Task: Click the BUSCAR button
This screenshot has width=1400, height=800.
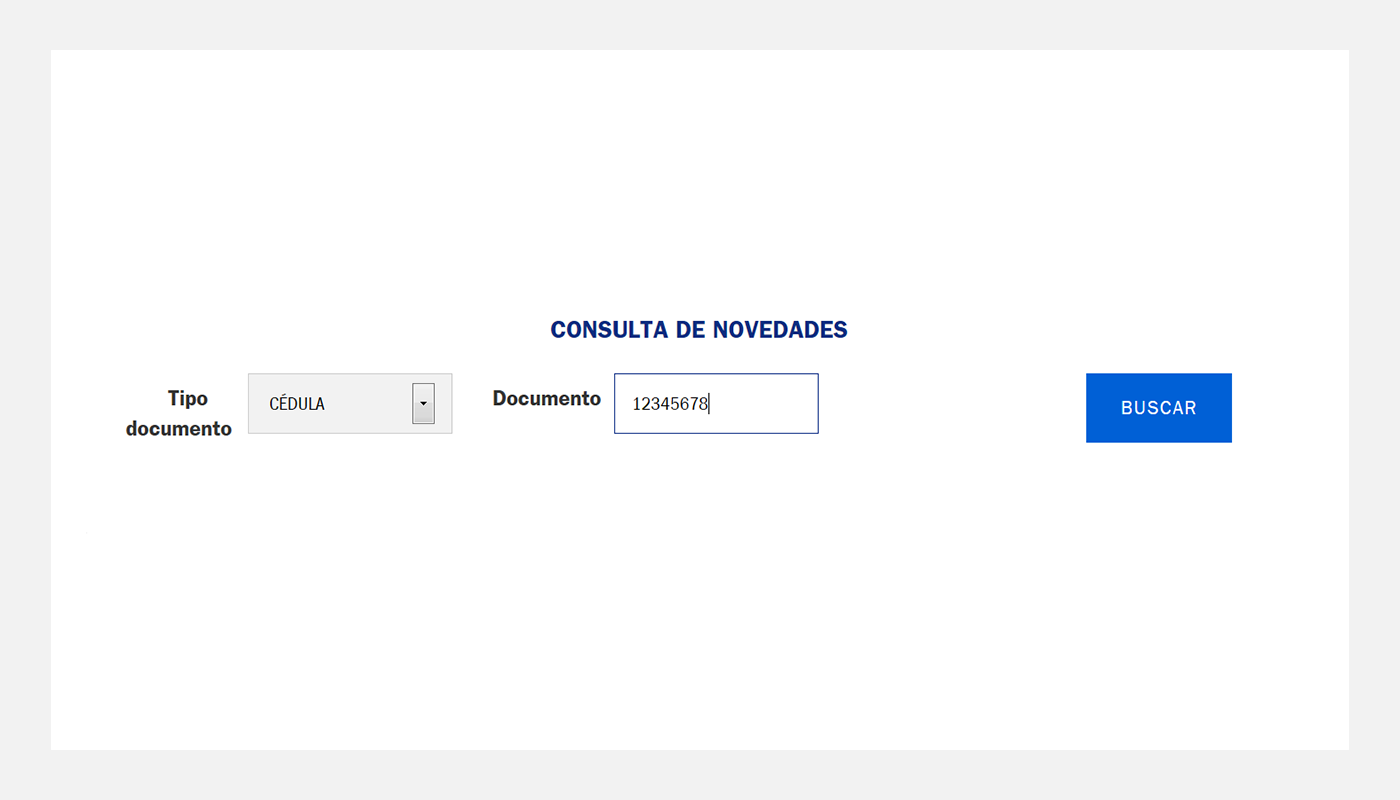Action: tap(1158, 408)
